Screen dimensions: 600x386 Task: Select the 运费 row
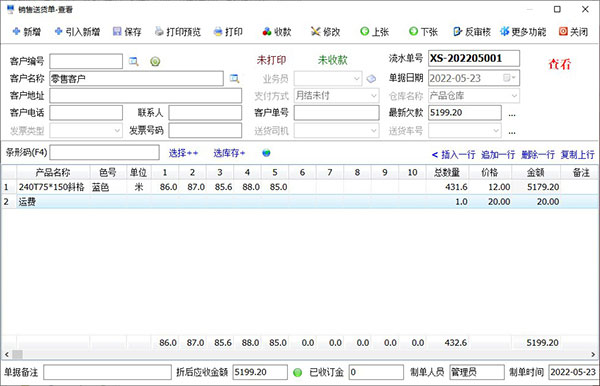[x=300, y=202]
